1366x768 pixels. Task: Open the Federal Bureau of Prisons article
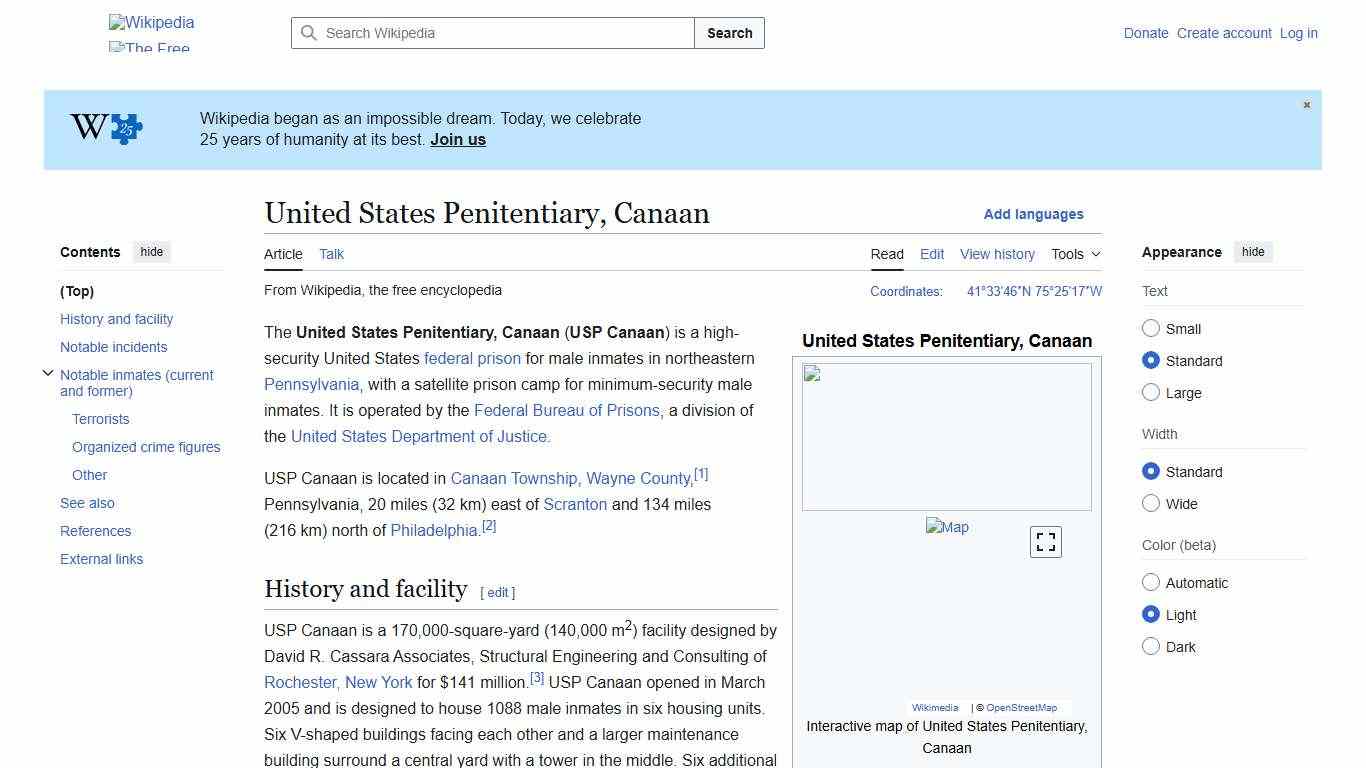tap(566, 410)
